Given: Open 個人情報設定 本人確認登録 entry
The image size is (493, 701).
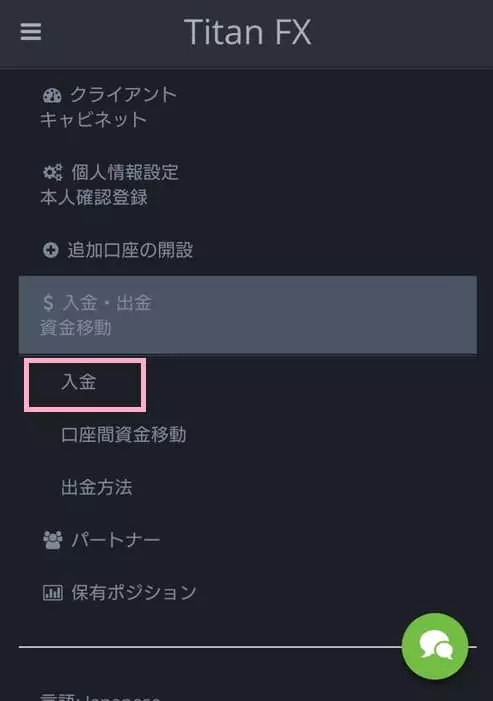Looking at the screenshot, I should click(110, 185).
